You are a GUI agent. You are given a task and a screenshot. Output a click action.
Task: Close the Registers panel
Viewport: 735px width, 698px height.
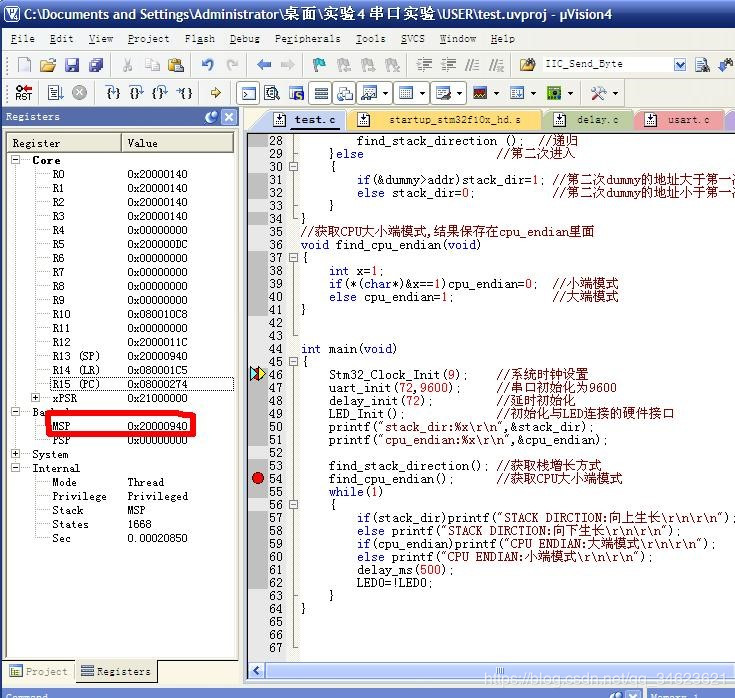229,117
